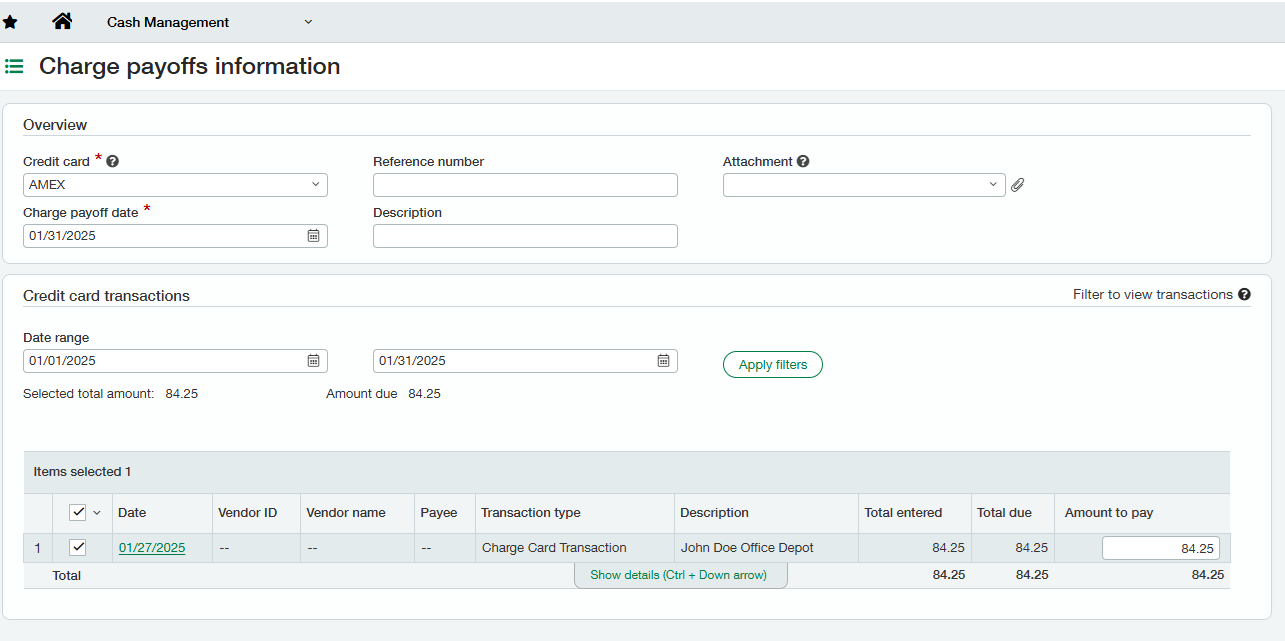The image size is (1285, 641).
Task: Click the paperclip attach file icon
Action: coord(1017,185)
